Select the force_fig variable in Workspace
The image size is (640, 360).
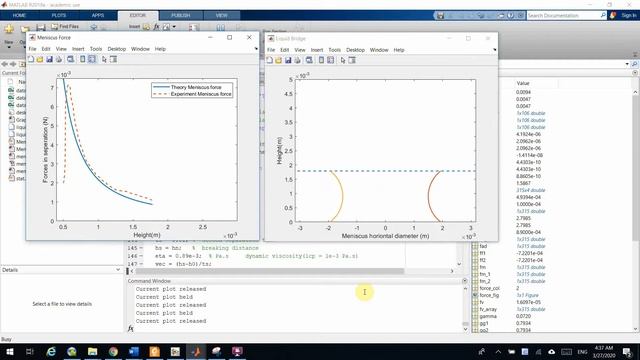pyautogui.click(x=489, y=295)
